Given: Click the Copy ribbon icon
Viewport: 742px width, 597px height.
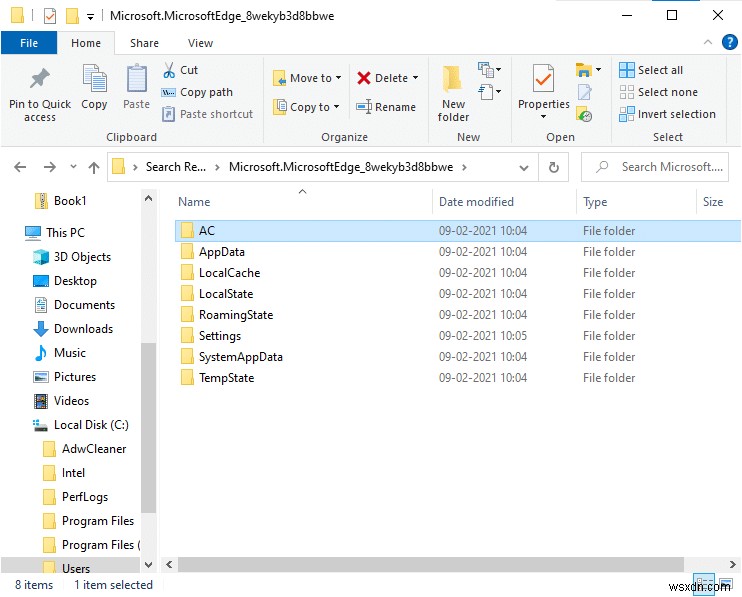Looking at the screenshot, I should coord(94,79).
